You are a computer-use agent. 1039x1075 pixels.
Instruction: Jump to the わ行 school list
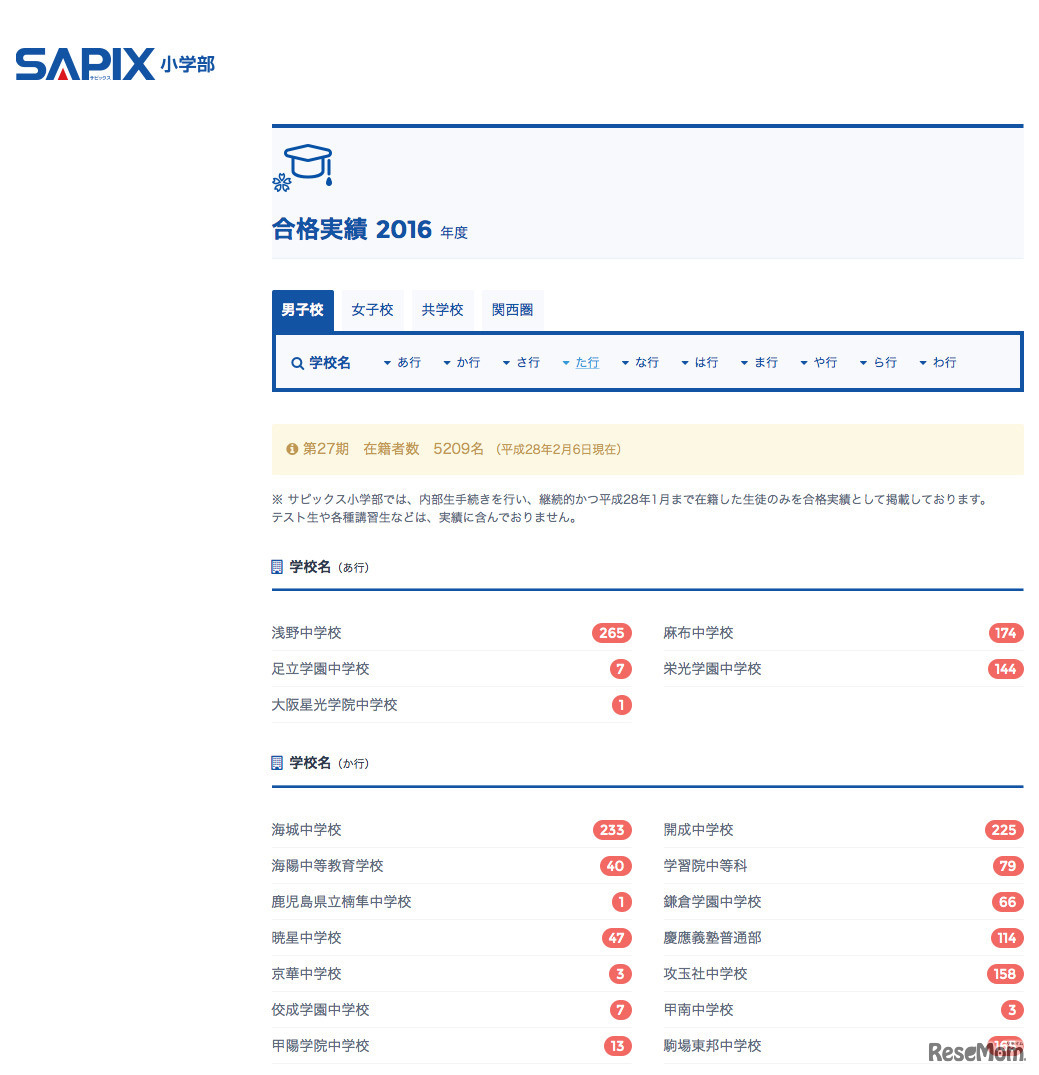click(x=938, y=363)
